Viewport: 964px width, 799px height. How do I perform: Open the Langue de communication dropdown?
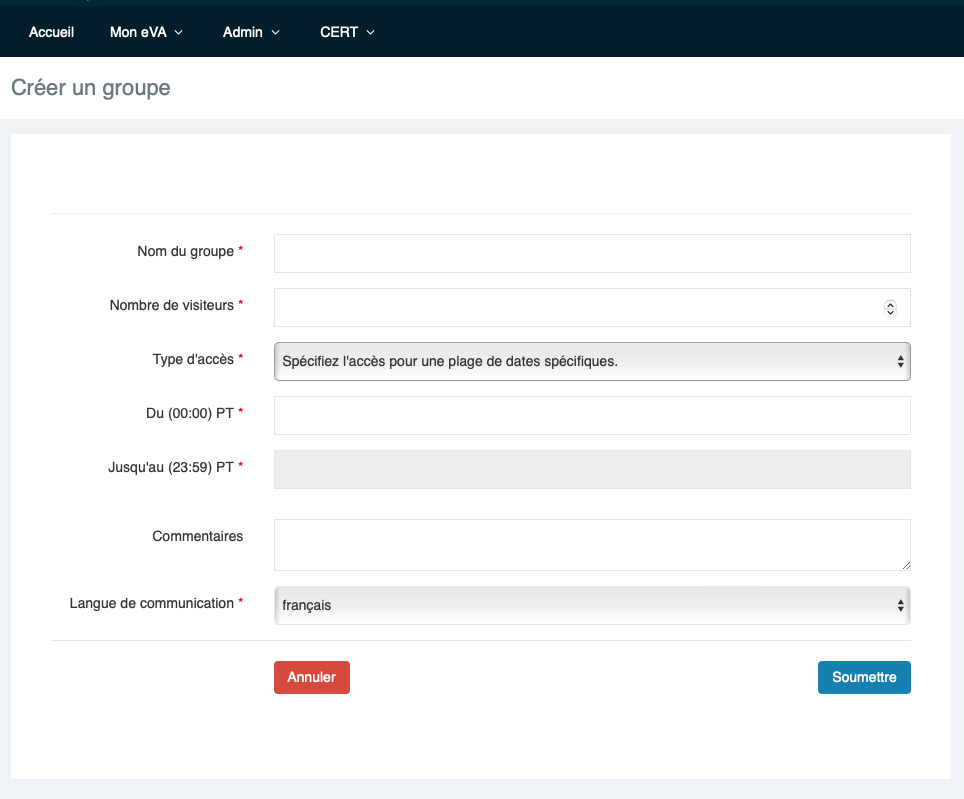point(592,605)
